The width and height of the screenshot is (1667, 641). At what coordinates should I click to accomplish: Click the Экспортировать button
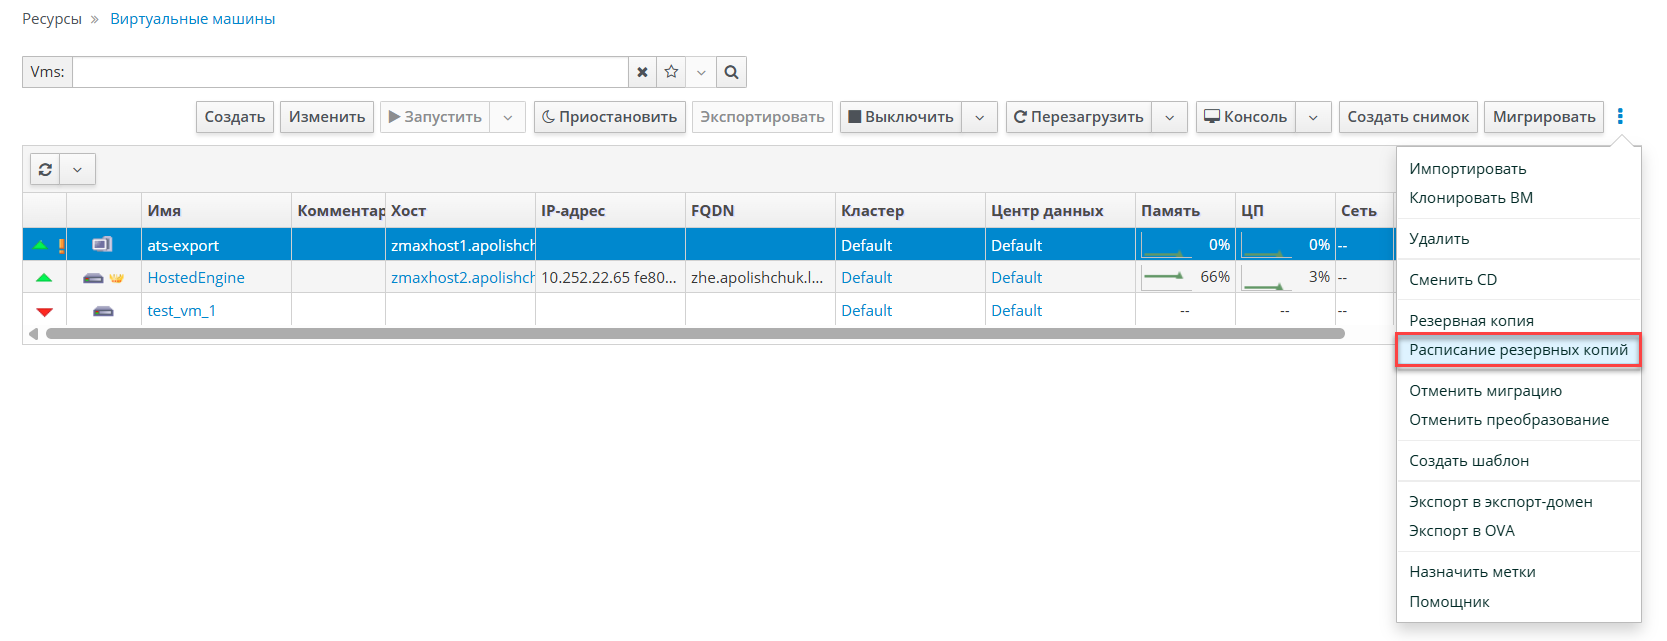[x=762, y=117]
